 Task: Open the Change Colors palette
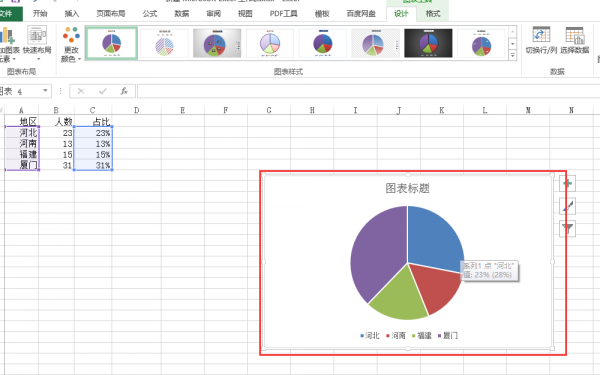coord(71,44)
